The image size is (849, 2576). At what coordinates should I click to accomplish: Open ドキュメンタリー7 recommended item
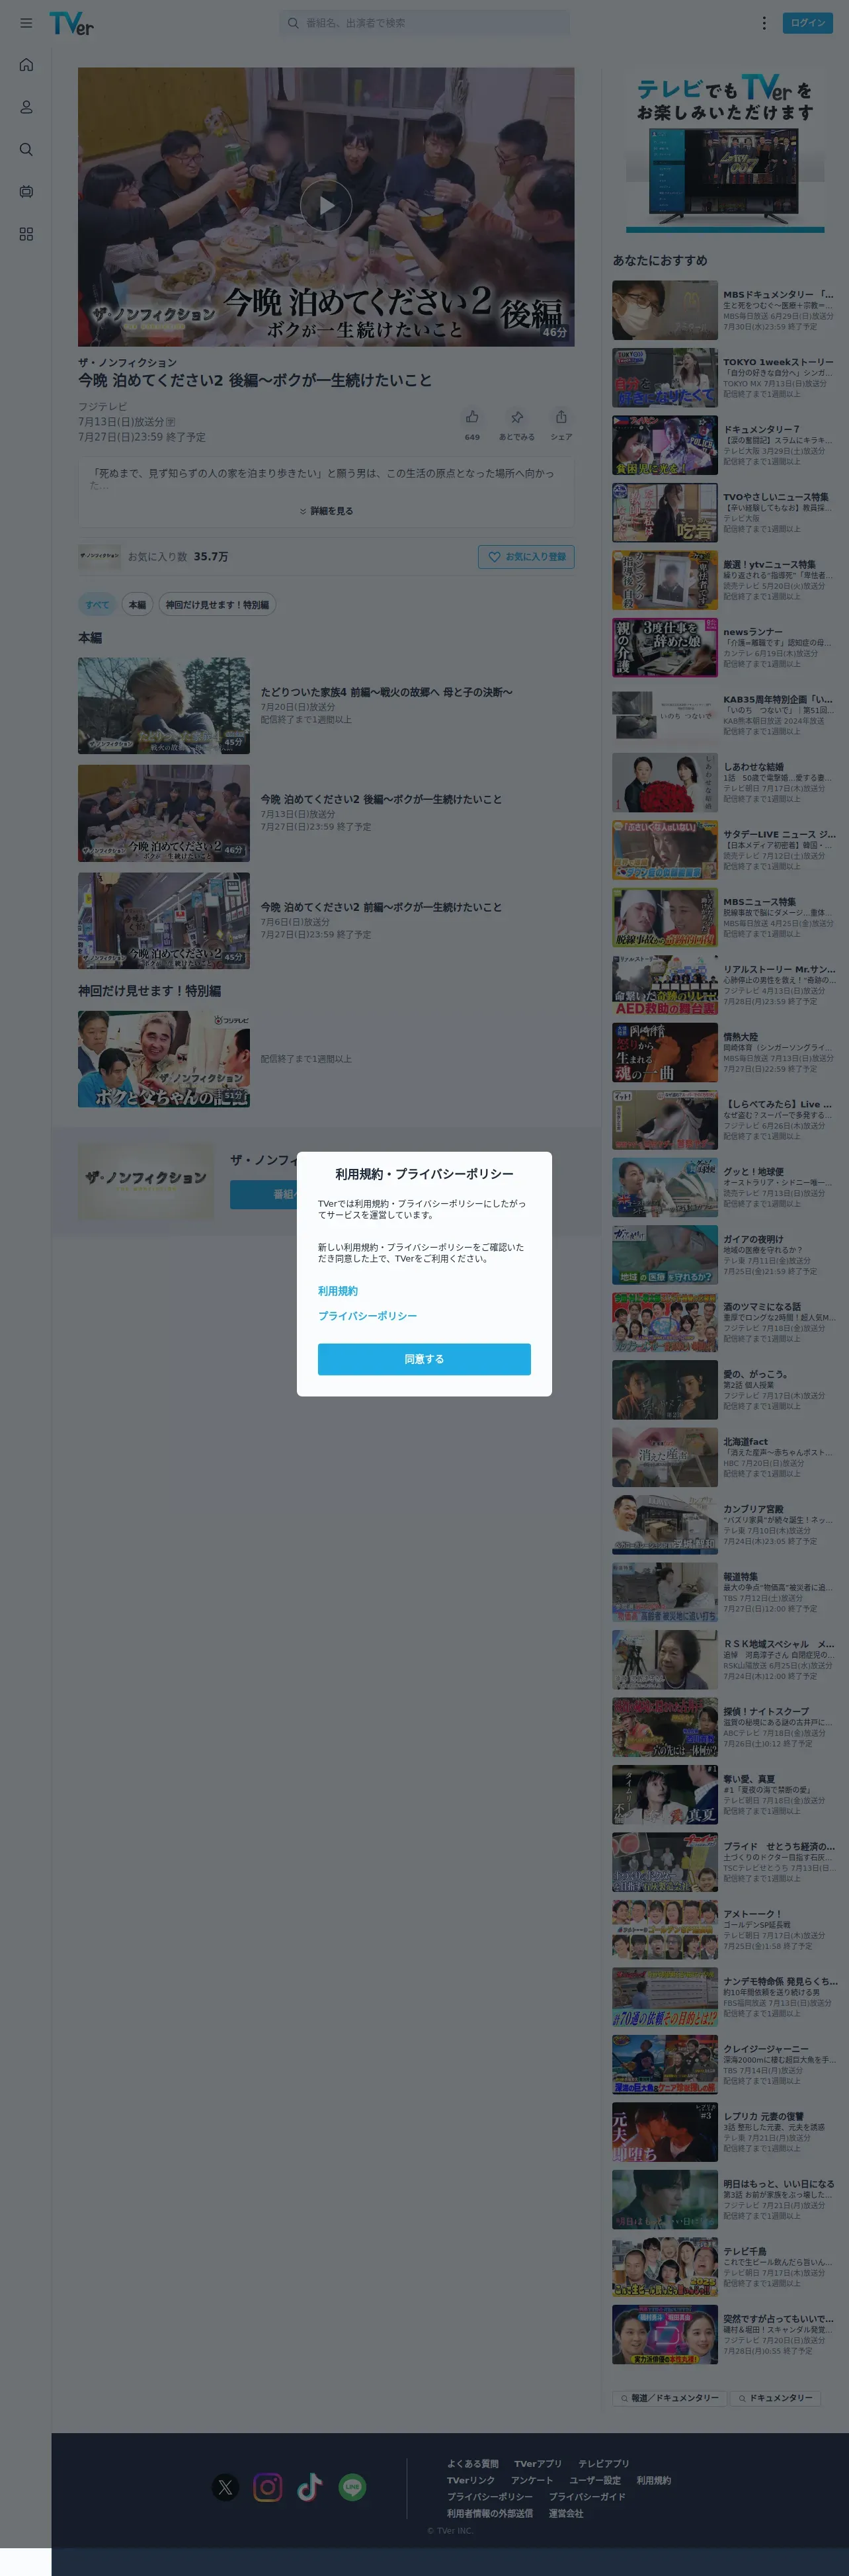coord(725,445)
